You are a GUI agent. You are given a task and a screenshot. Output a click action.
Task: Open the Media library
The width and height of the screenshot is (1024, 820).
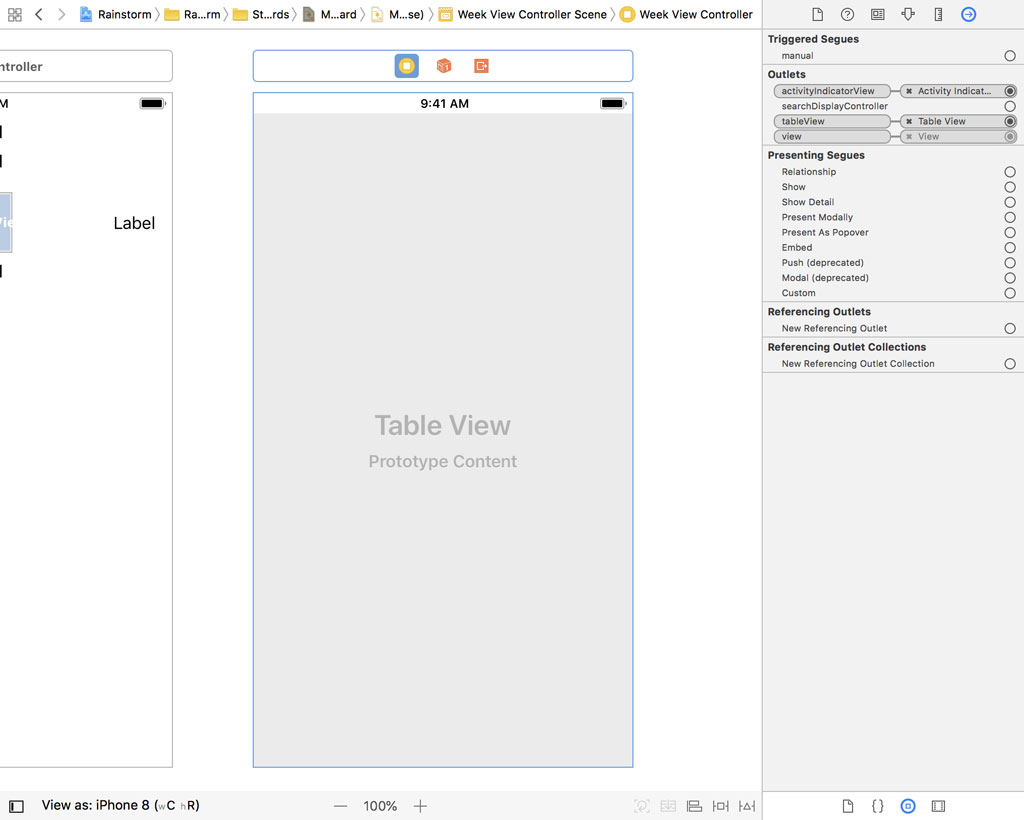click(936, 805)
